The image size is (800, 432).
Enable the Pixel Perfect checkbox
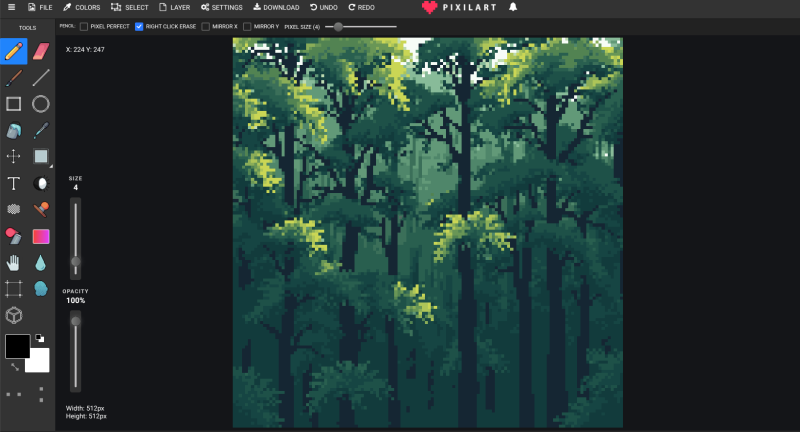coord(84,26)
